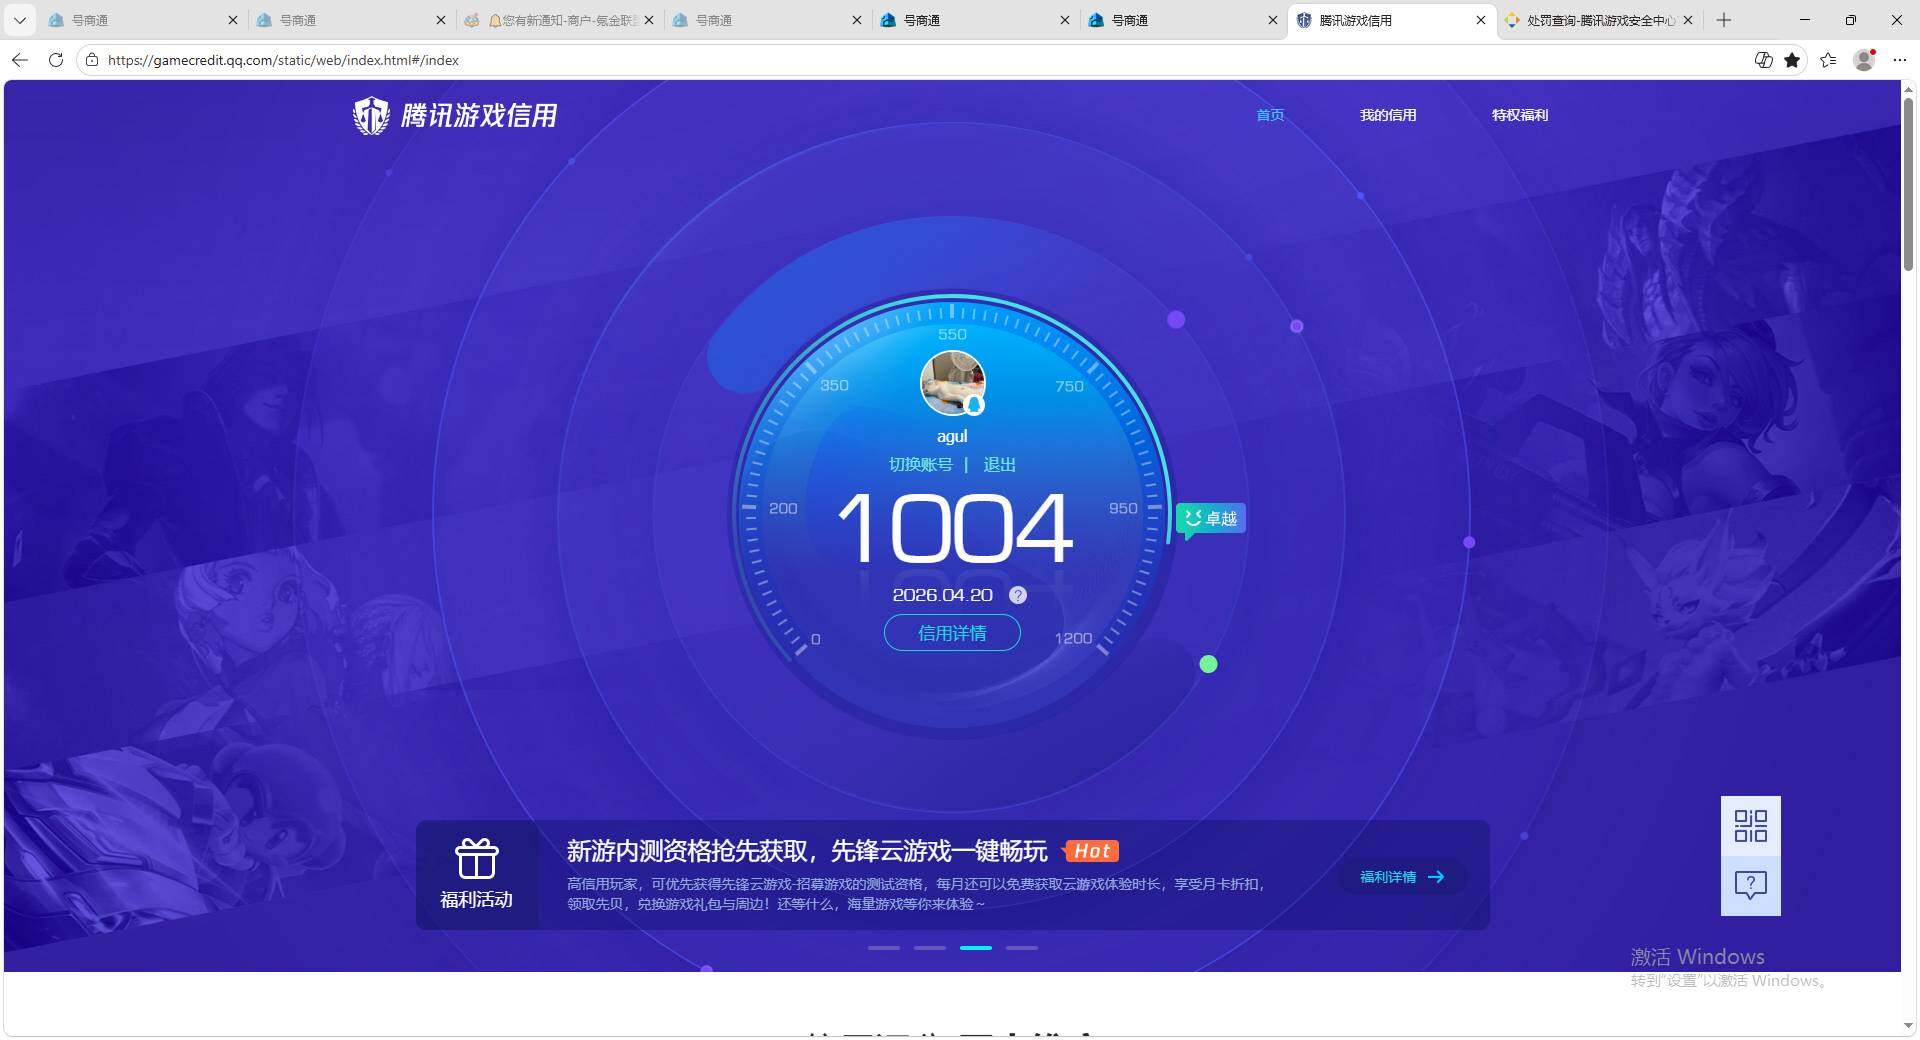Open the feedback question-mark icon on the right
1920x1040 pixels.
1750,884
